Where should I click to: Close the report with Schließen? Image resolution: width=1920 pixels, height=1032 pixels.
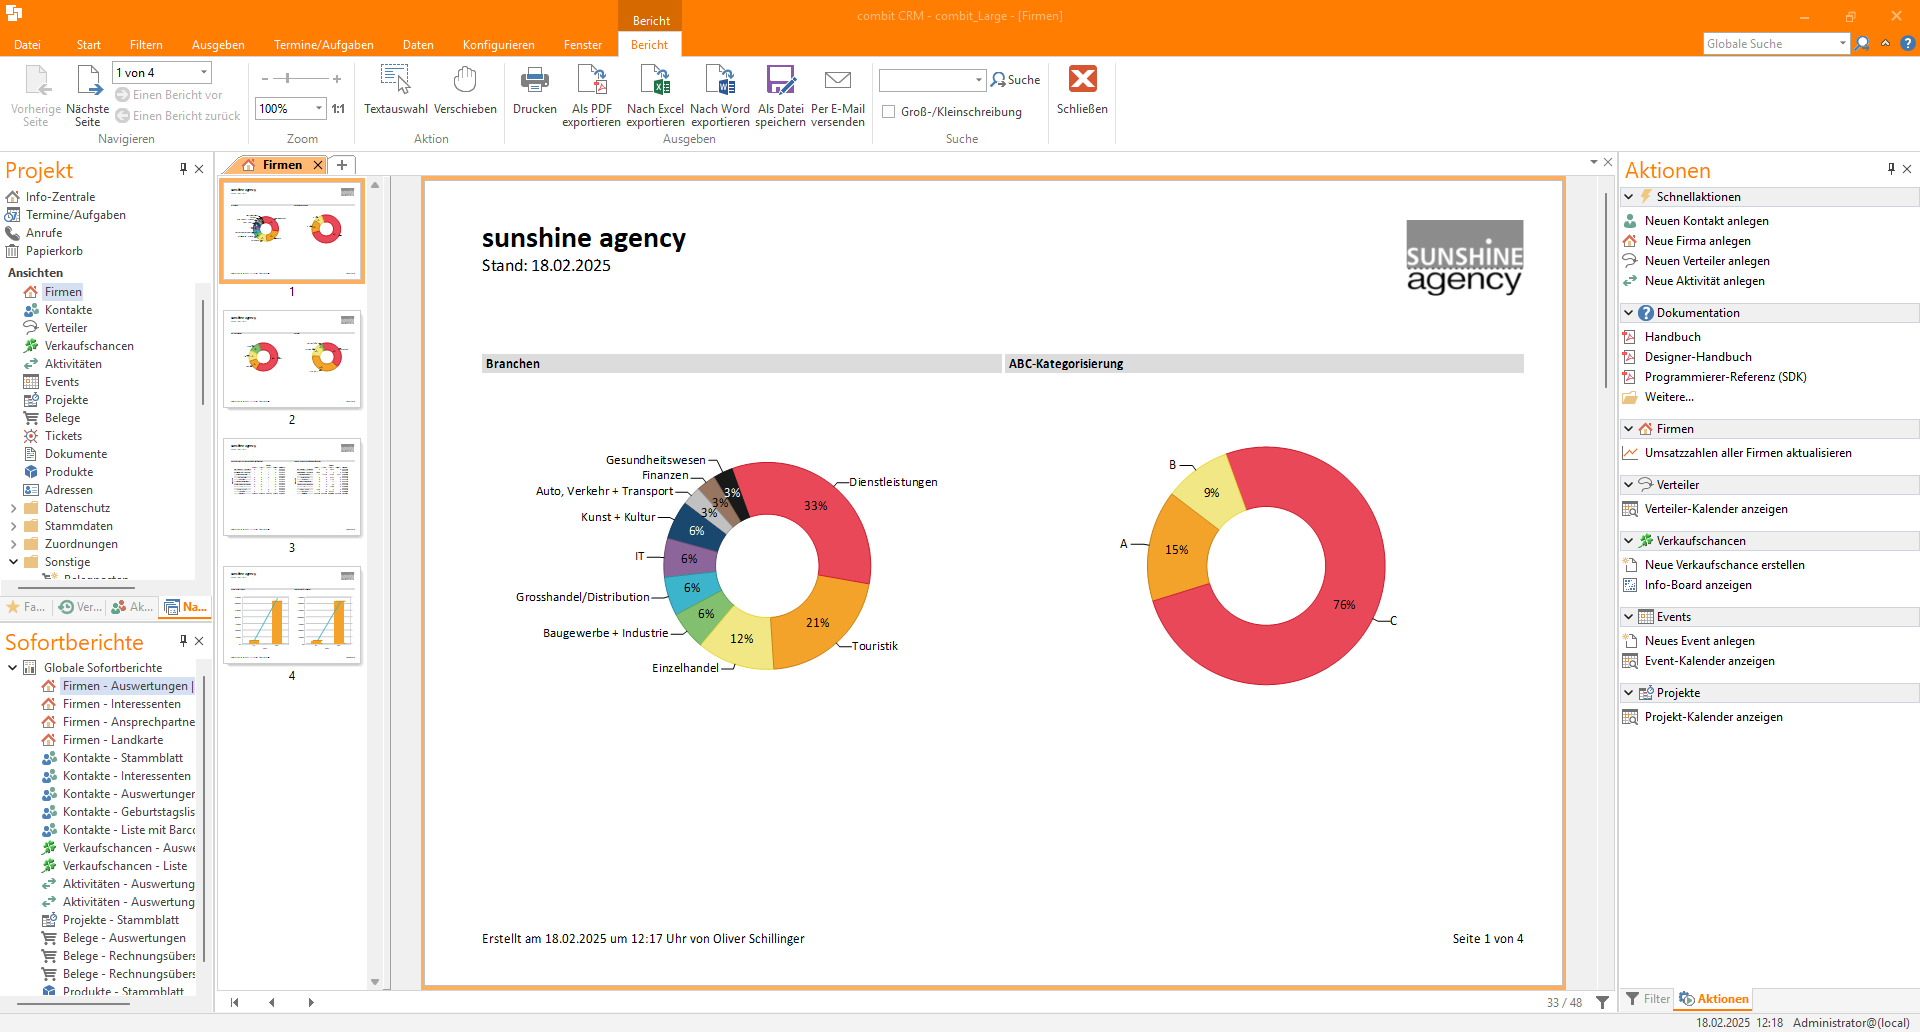click(x=1082, y=80)
